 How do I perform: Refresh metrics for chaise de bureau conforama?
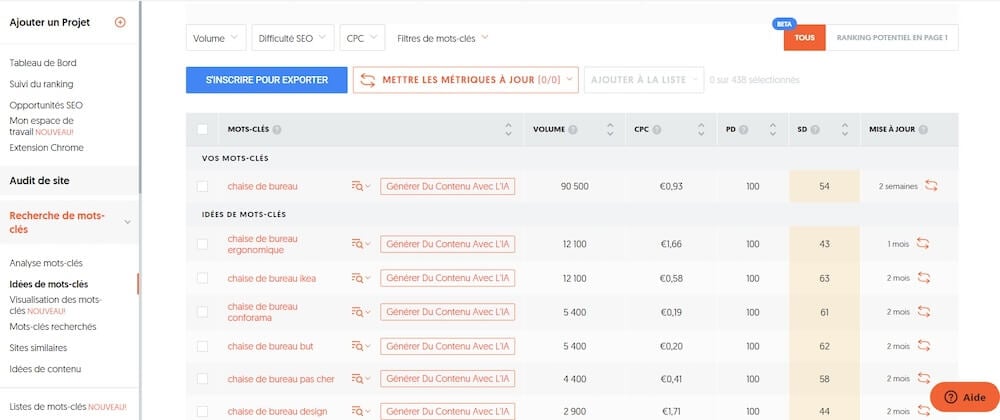923,312
